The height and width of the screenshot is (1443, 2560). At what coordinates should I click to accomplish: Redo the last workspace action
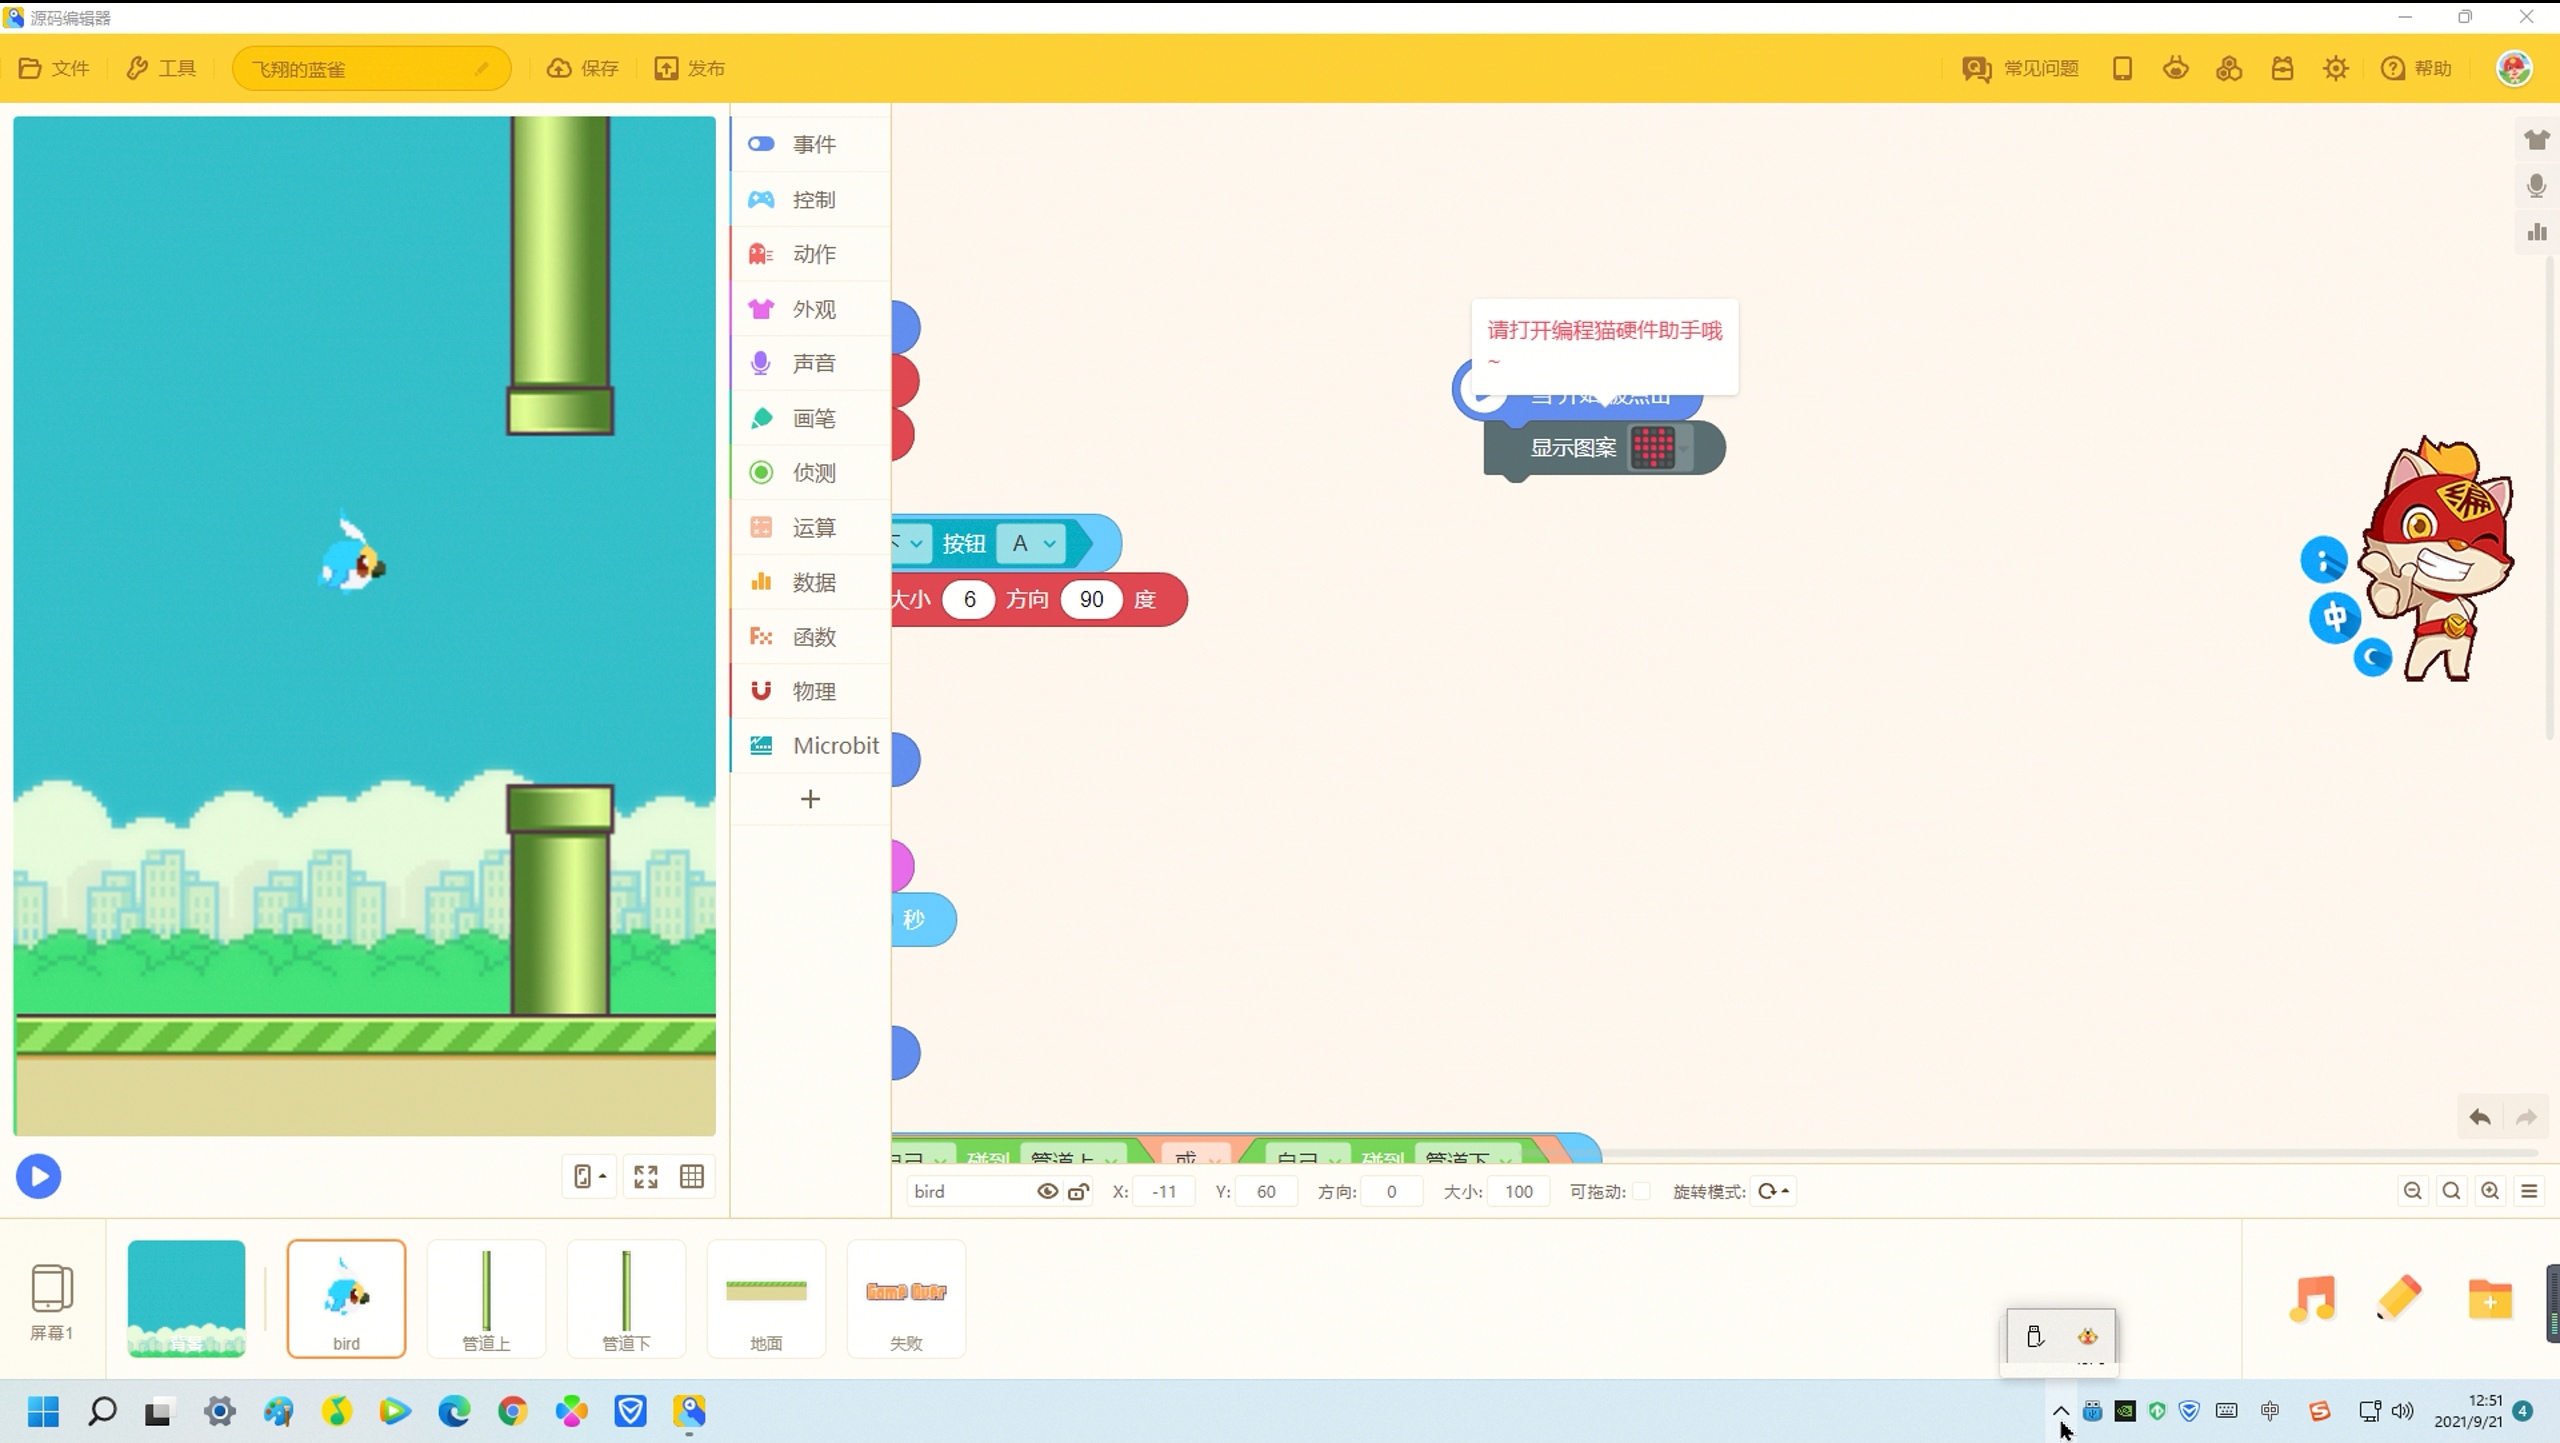tap(2527, 1117)
